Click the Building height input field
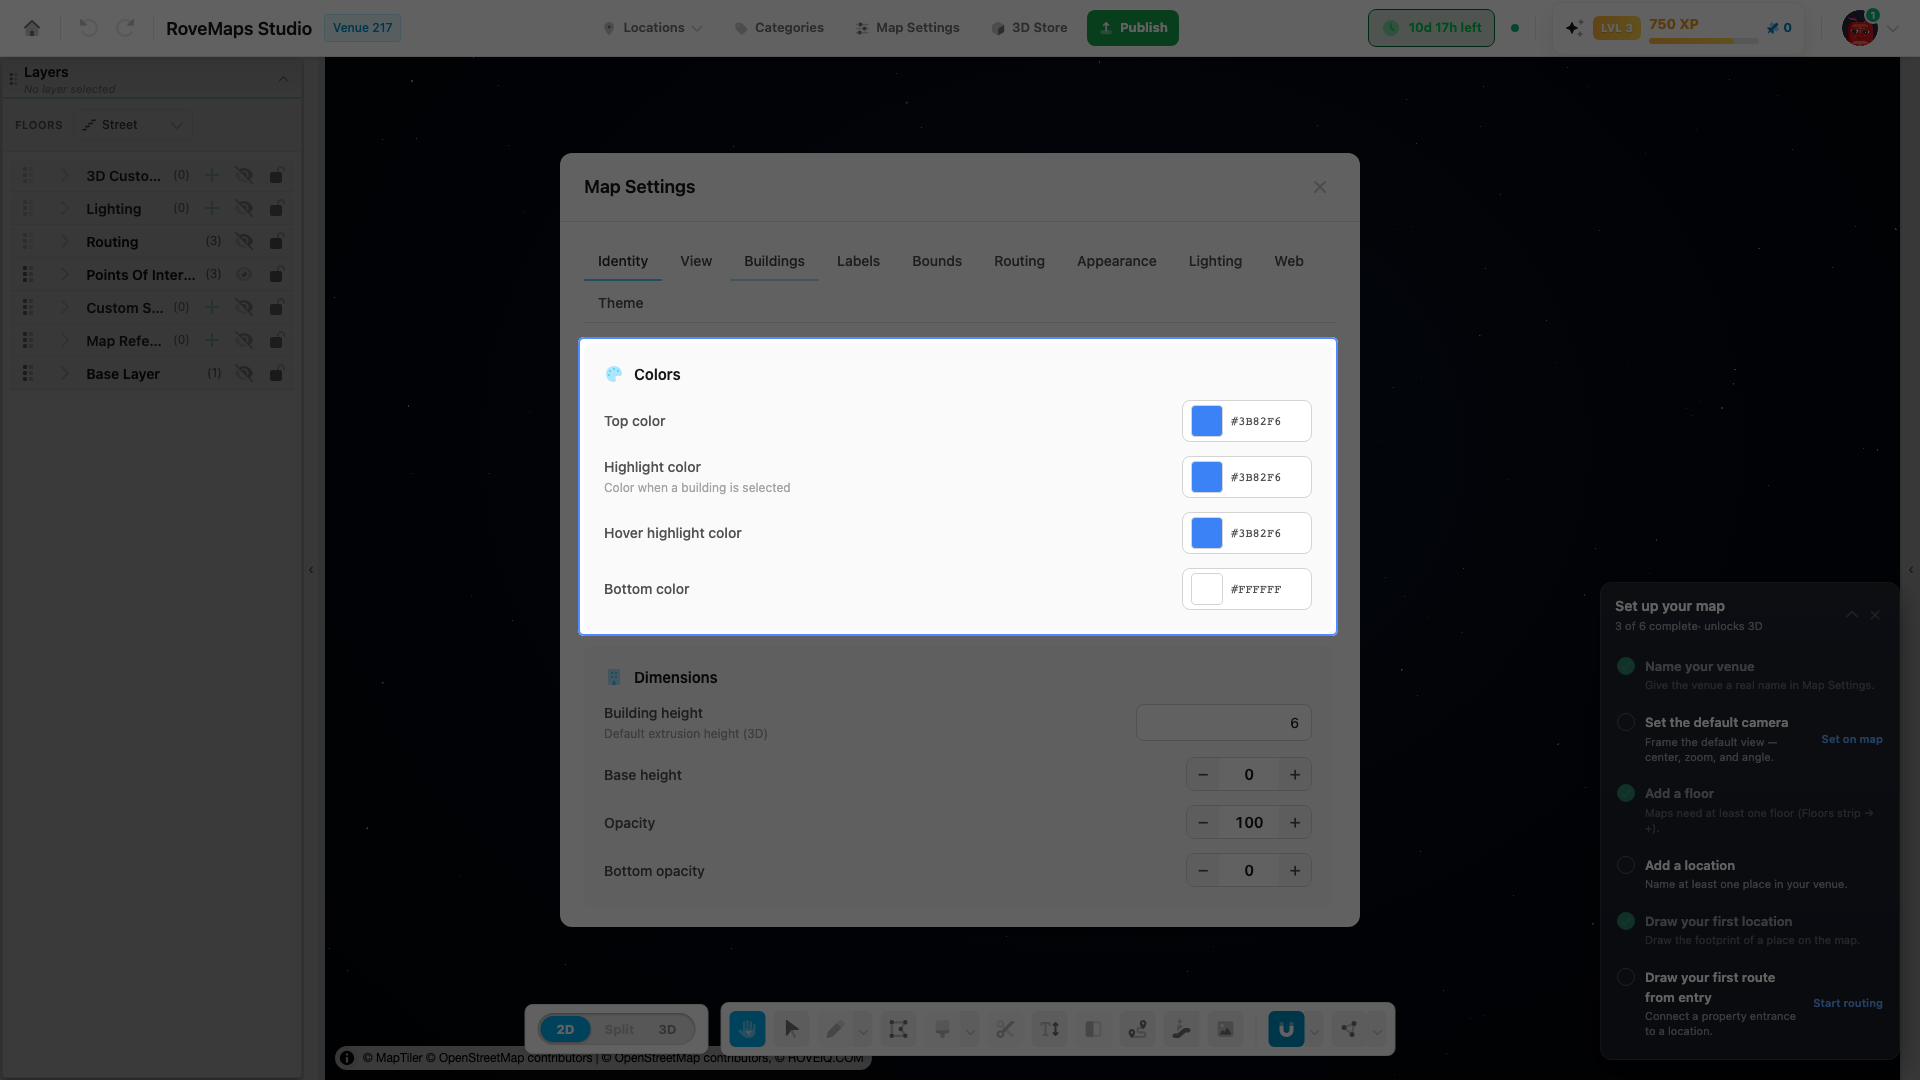This screenshot has width=1920, height=1080. [x=1223, y=723]
